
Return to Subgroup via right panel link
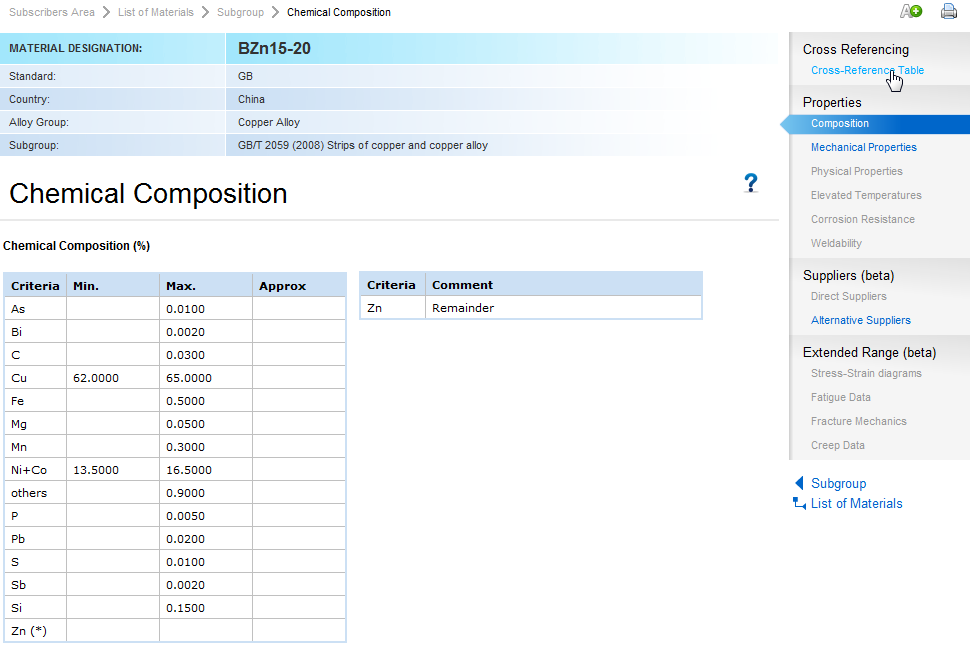pos(838,483)
